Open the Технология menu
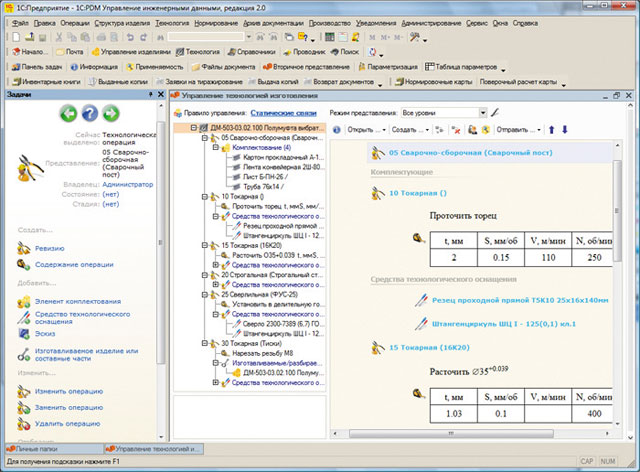640x472 pixels. [x=172, y=23]
